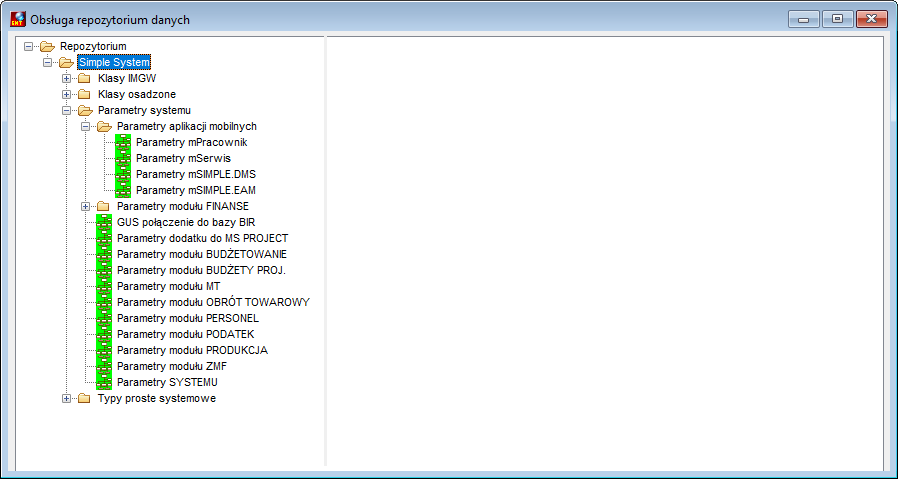Click Parametry modułu FINANSE folder icon
898x479 pixels.
tap(103, 206)
